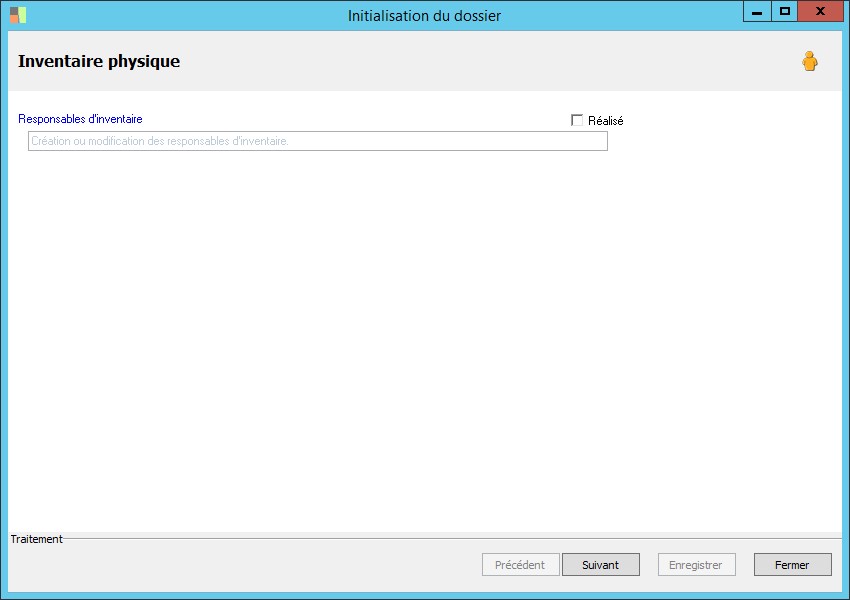Maximize the Initialisation du dossier window
850x600 pixels.
click(784, 11)
